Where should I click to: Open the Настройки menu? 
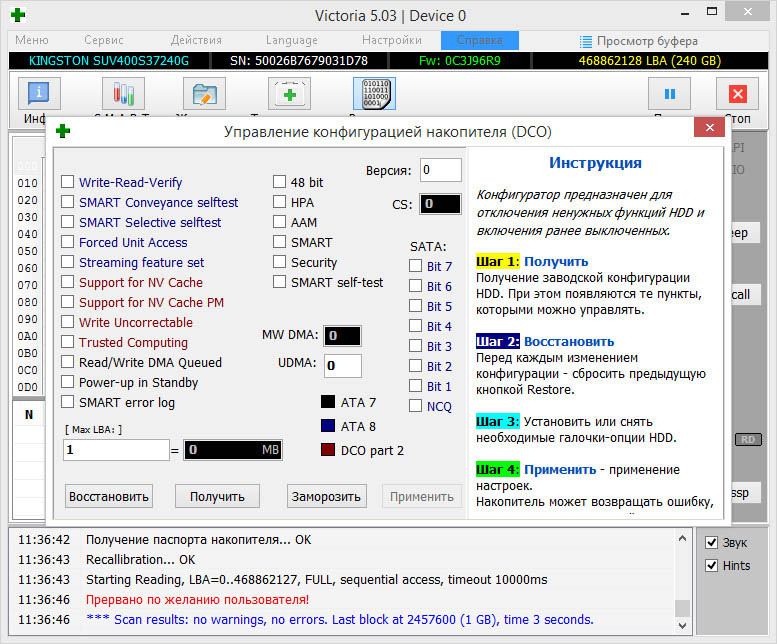click(x=391, y=40)
